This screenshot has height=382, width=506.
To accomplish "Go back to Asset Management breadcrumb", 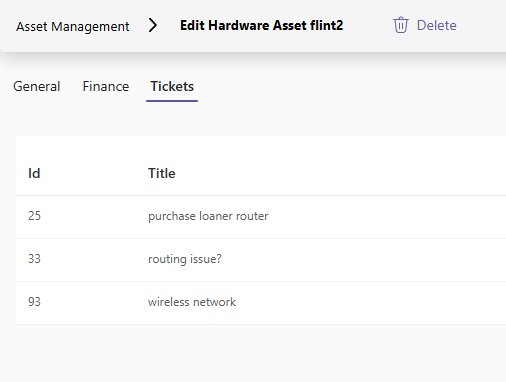I will 73,26.
